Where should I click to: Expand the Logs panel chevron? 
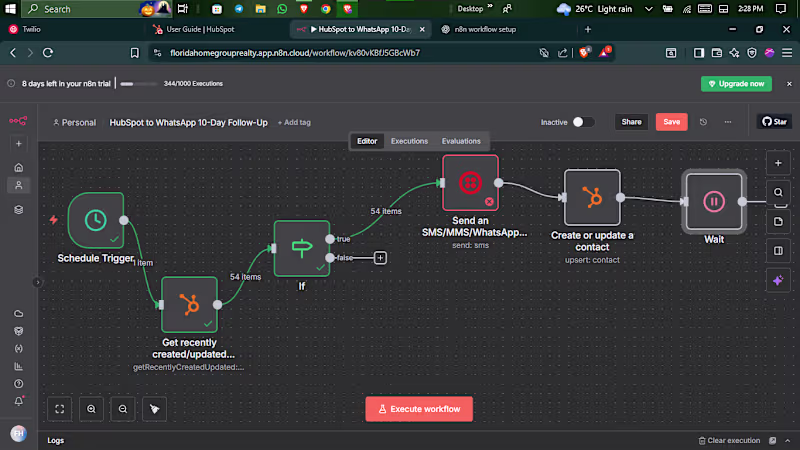point(788,441)
